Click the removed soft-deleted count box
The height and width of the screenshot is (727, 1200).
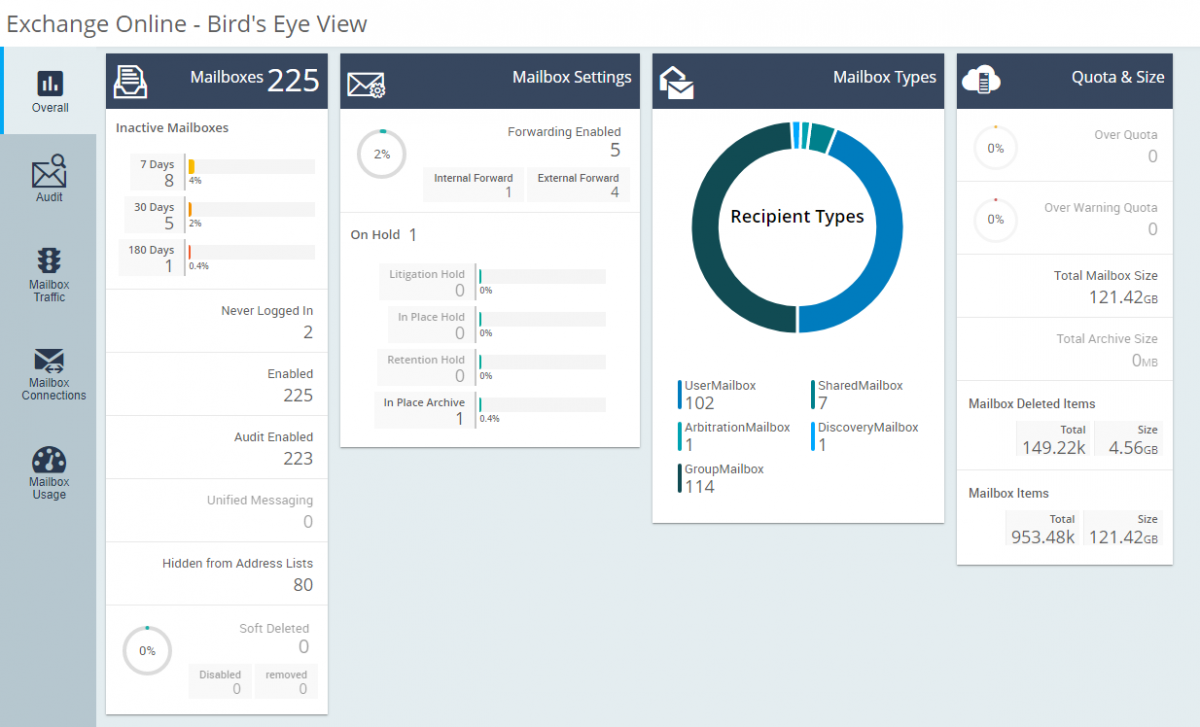[x=286, y=681]
